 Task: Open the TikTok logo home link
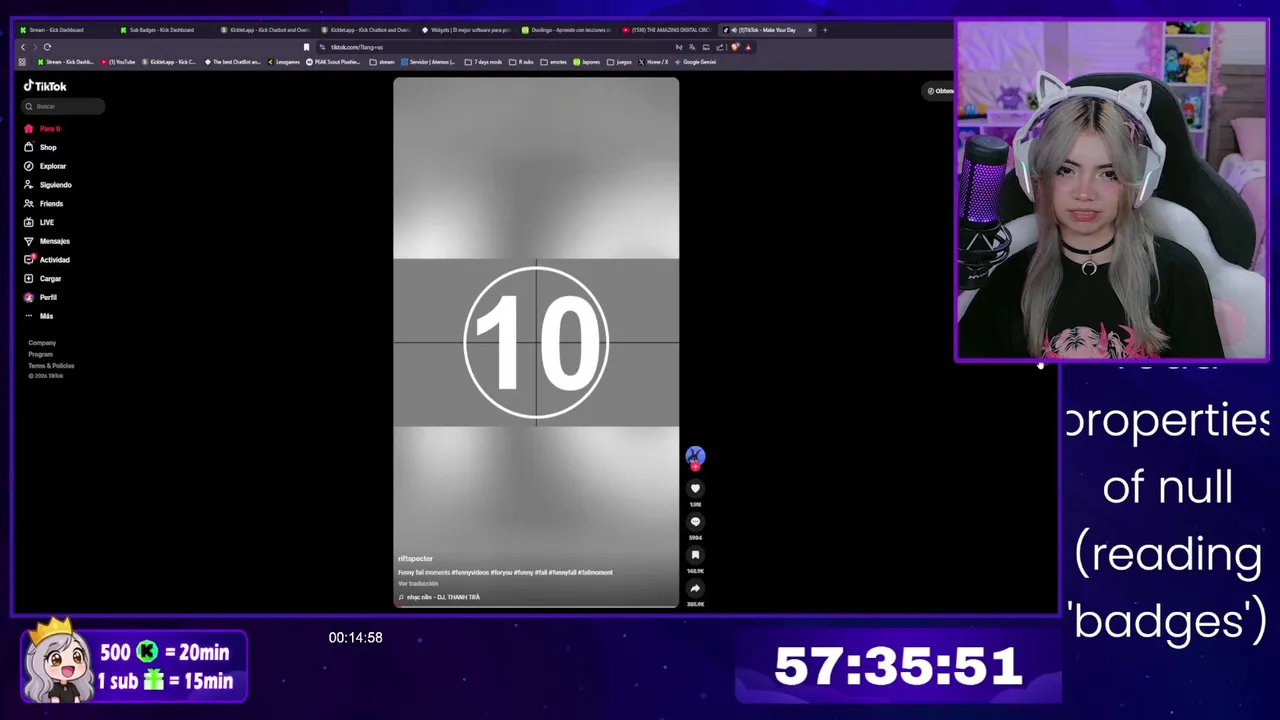45,86
